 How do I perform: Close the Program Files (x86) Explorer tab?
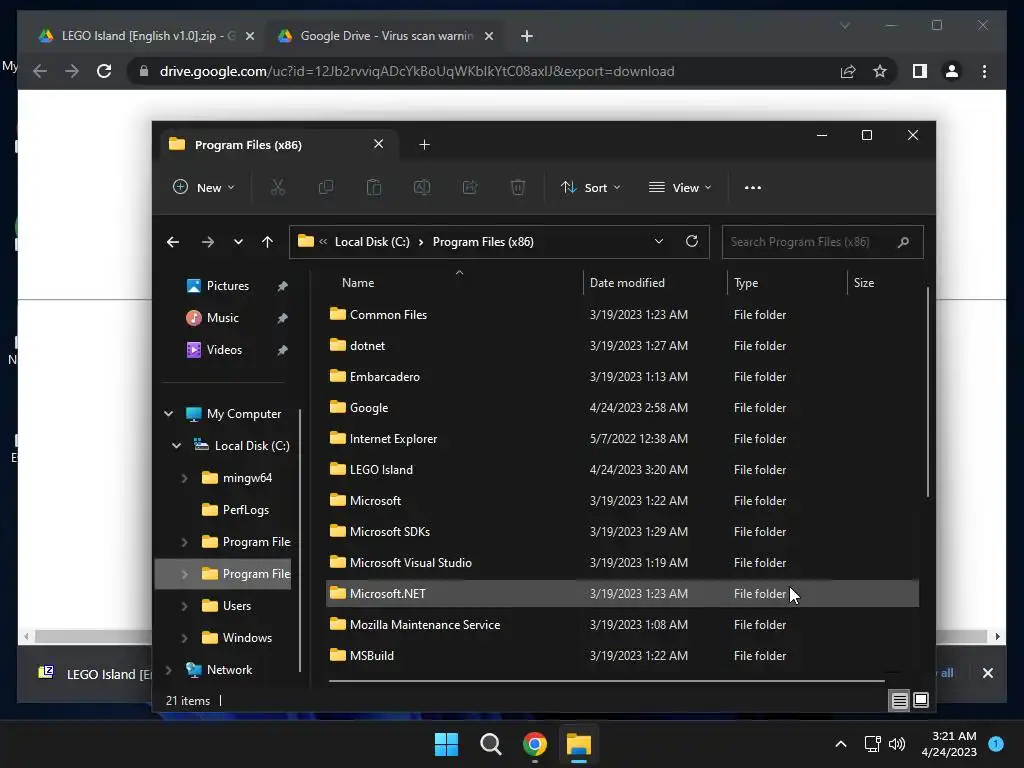coord(378,144)
